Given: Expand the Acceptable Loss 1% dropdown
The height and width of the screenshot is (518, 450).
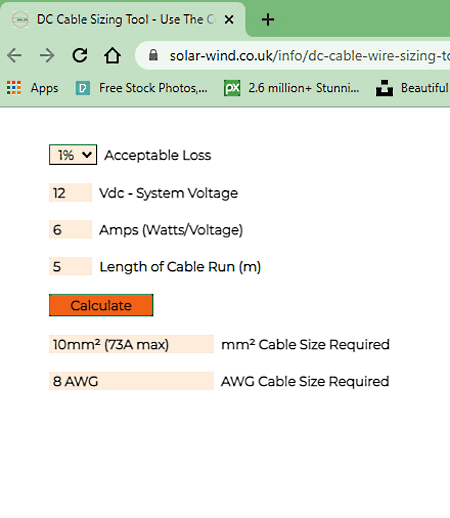Looking at the screenshot, I should pyautogui.click(x=73, y=155).
